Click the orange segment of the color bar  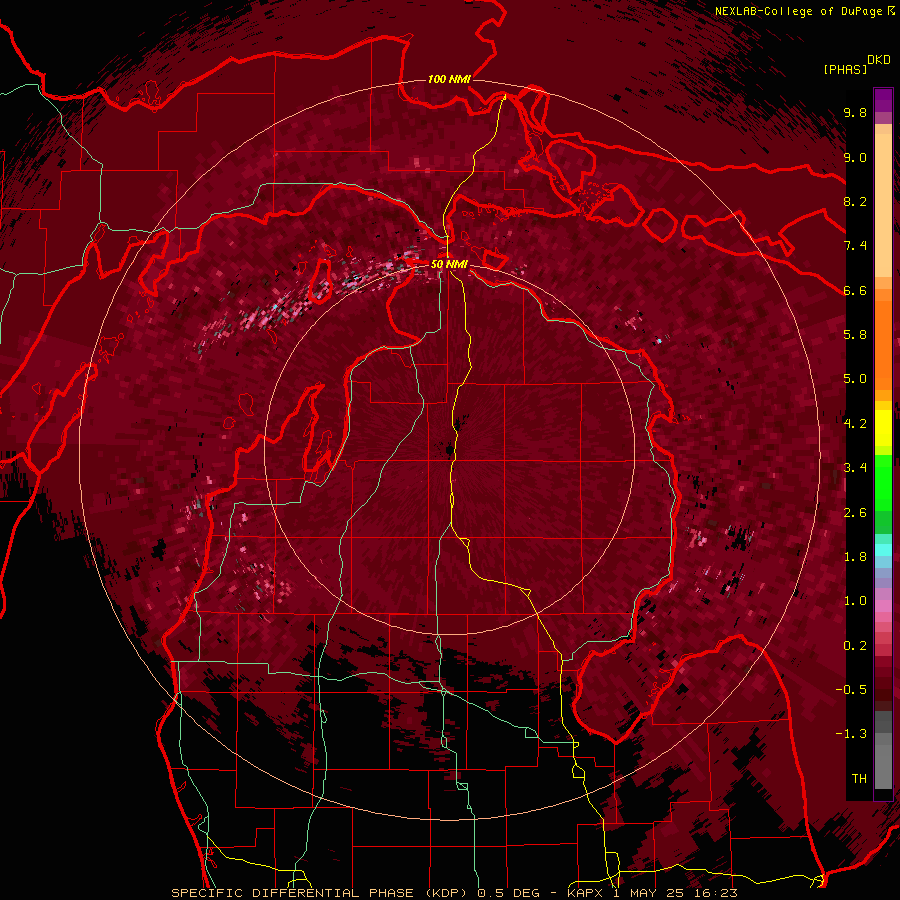click(x=883, y=344)
